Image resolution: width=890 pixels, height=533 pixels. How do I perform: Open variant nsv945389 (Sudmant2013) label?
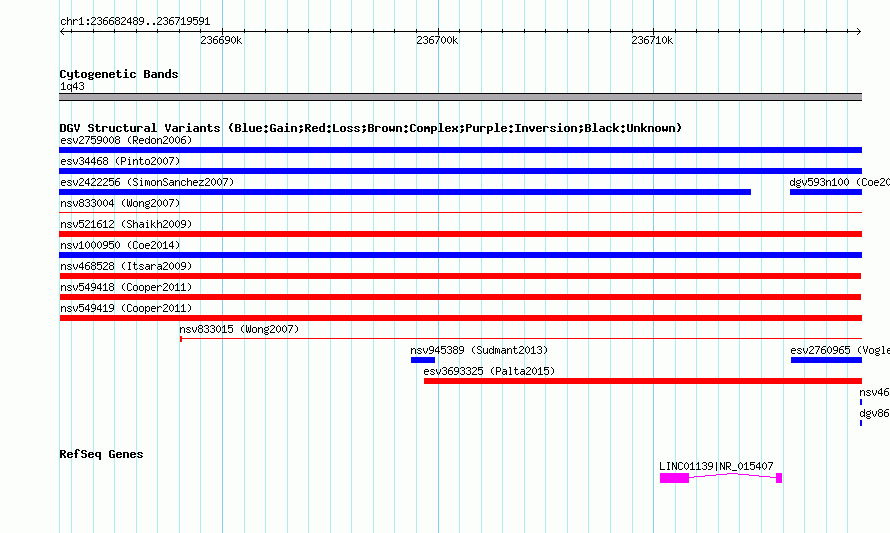479,350
